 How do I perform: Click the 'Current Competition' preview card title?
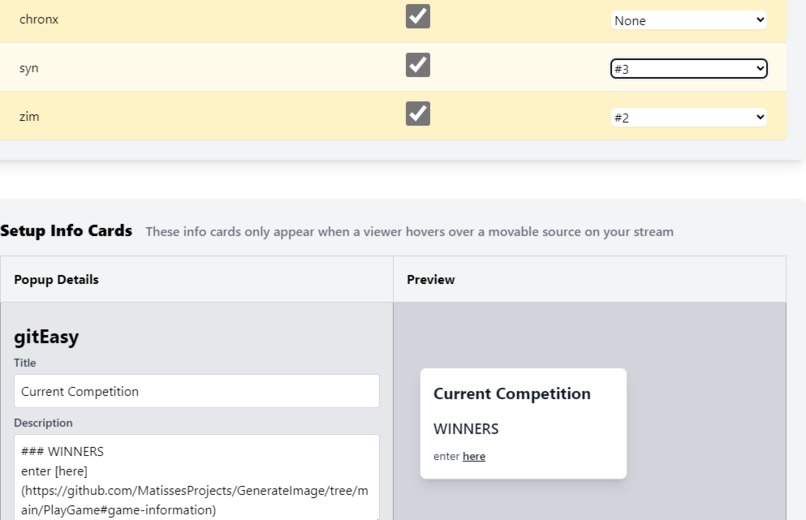512,394
